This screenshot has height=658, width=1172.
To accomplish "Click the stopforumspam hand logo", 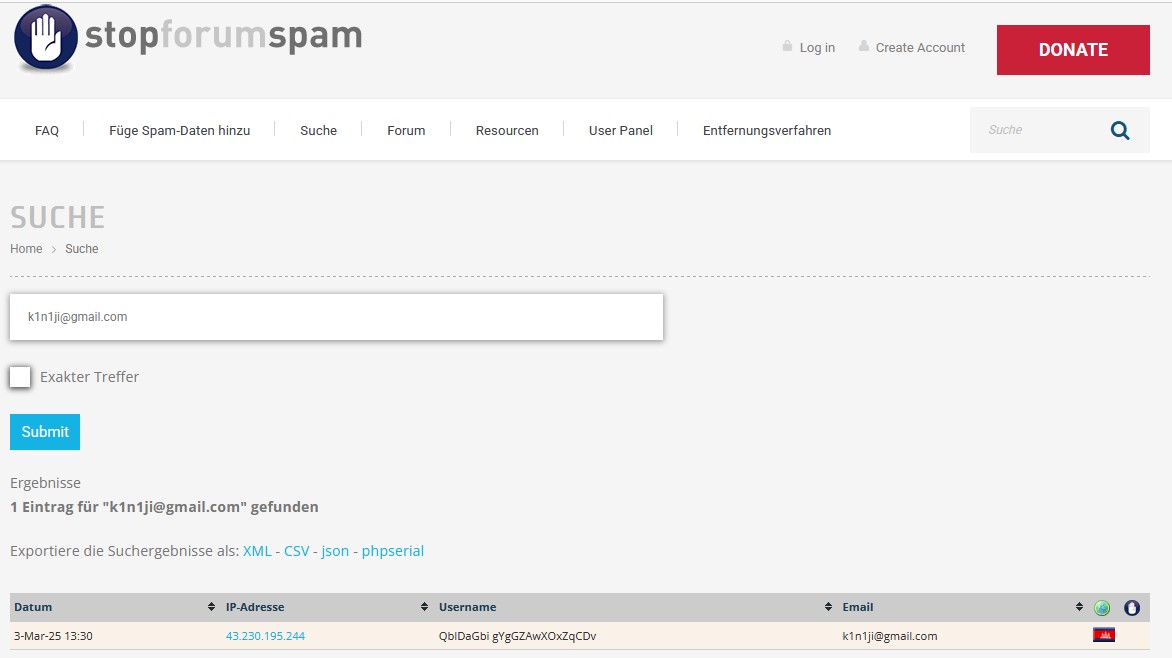I will point(46,38).
